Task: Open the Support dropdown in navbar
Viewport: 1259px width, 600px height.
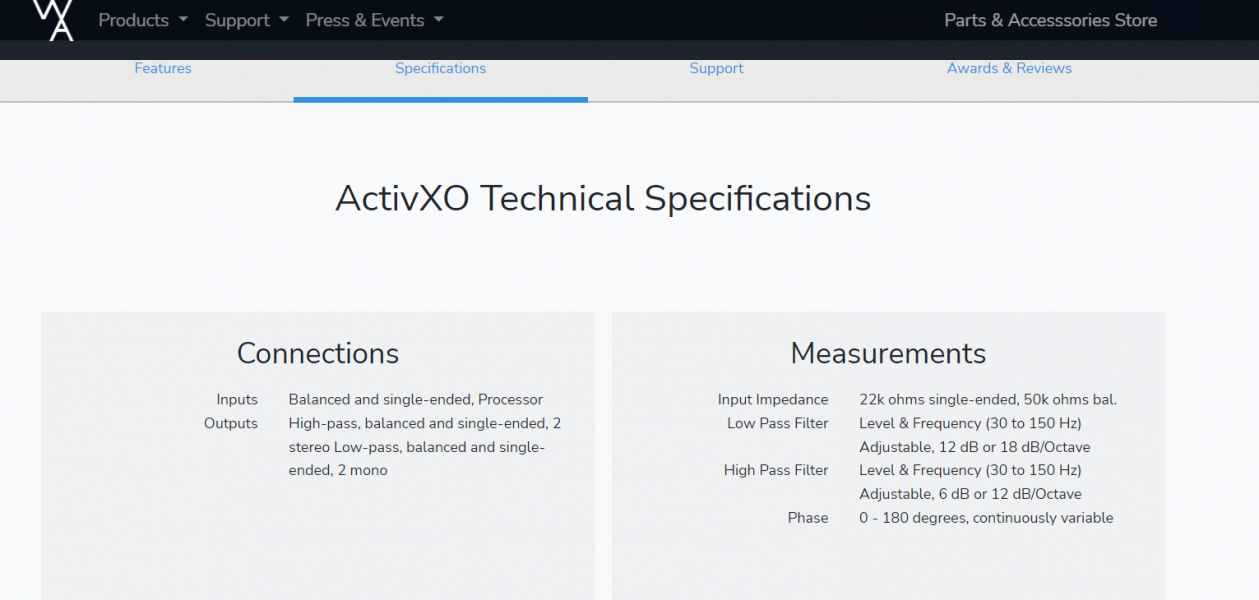Action: click(247, 20)
